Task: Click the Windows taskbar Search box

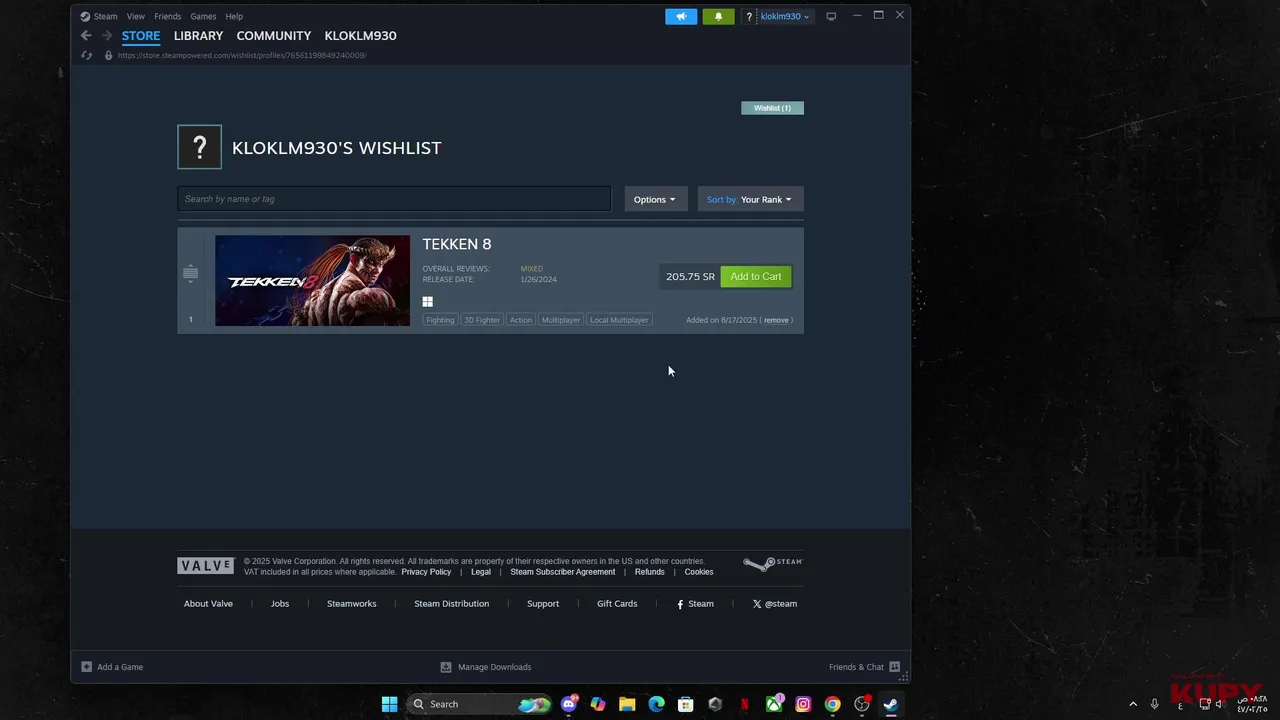Action: point(480,704)
